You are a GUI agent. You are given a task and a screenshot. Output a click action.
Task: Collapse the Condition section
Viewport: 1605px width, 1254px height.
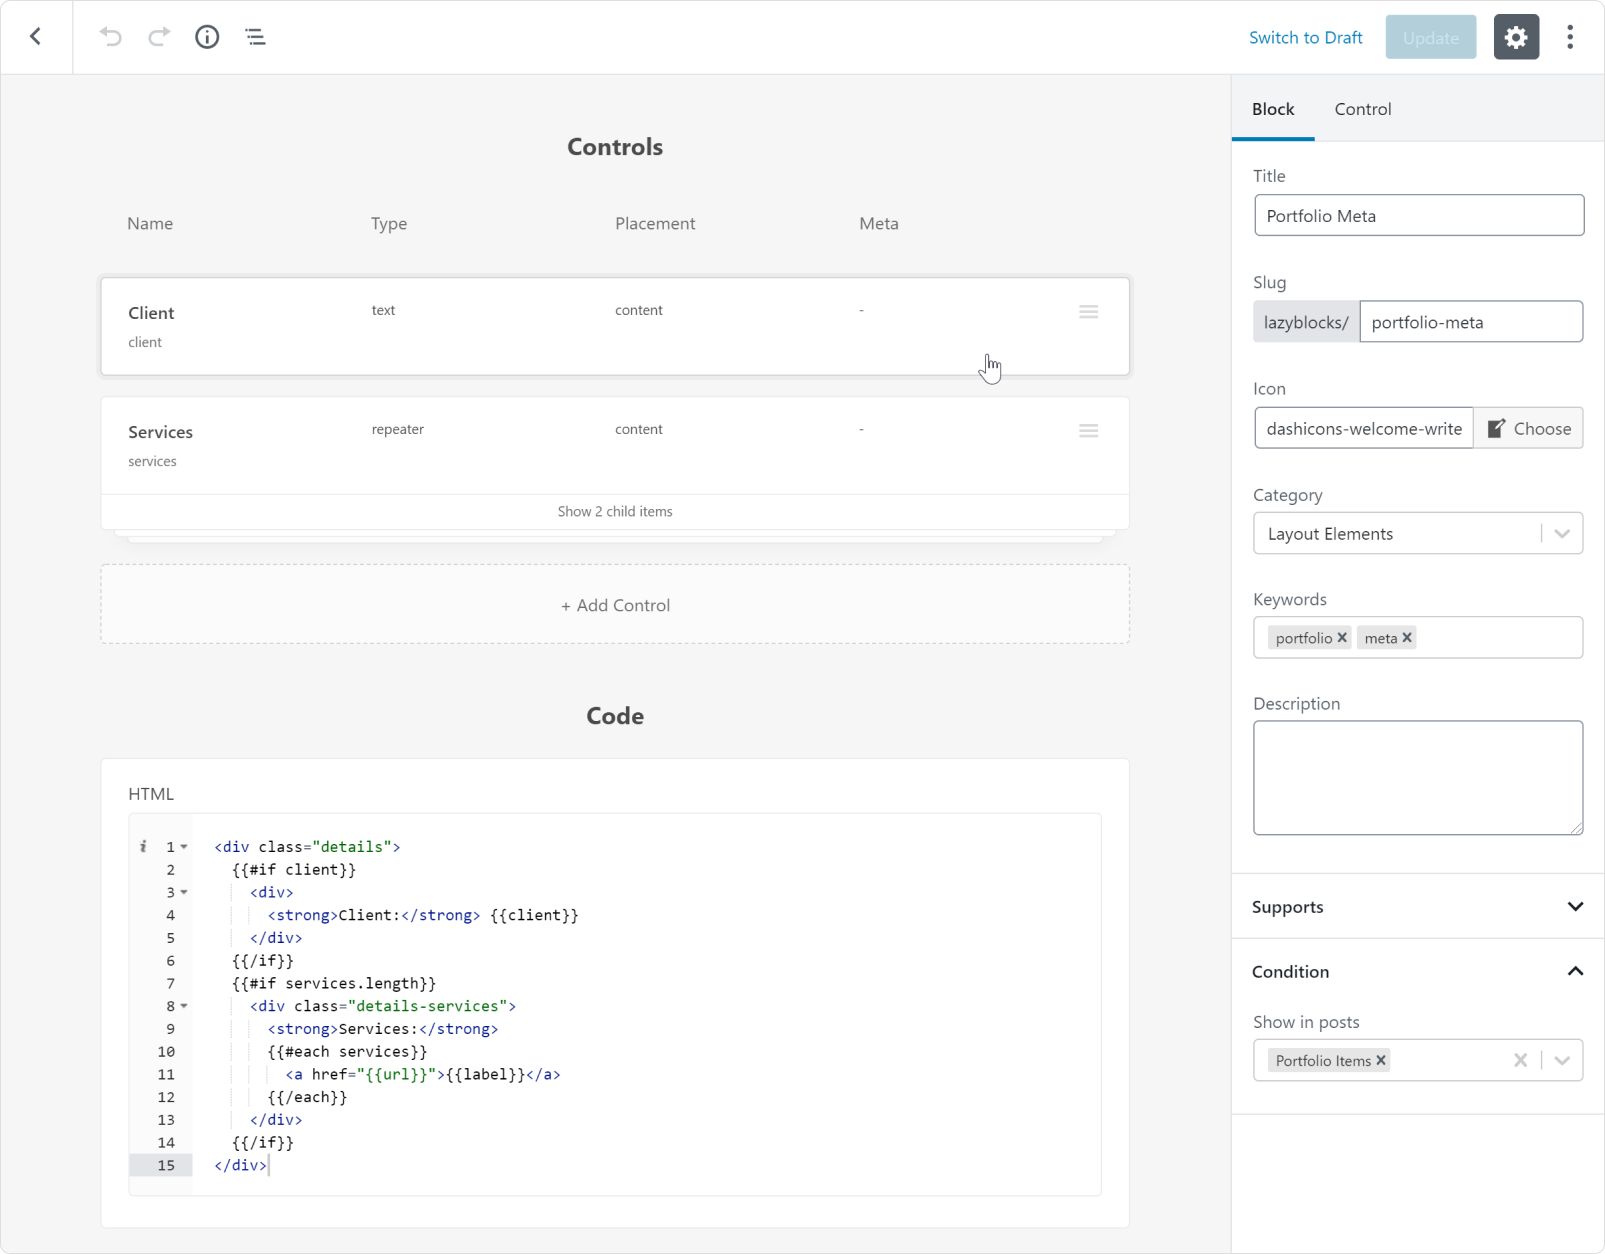1418,972
